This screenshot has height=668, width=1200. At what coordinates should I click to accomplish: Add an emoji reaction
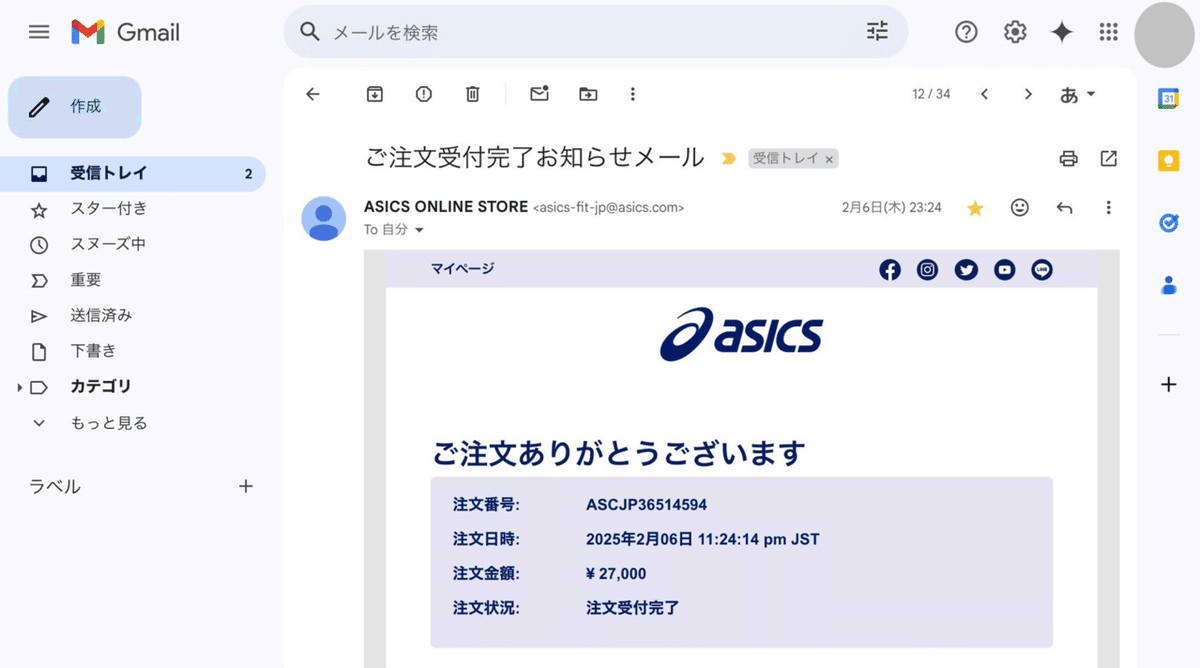click(1020, 208)
